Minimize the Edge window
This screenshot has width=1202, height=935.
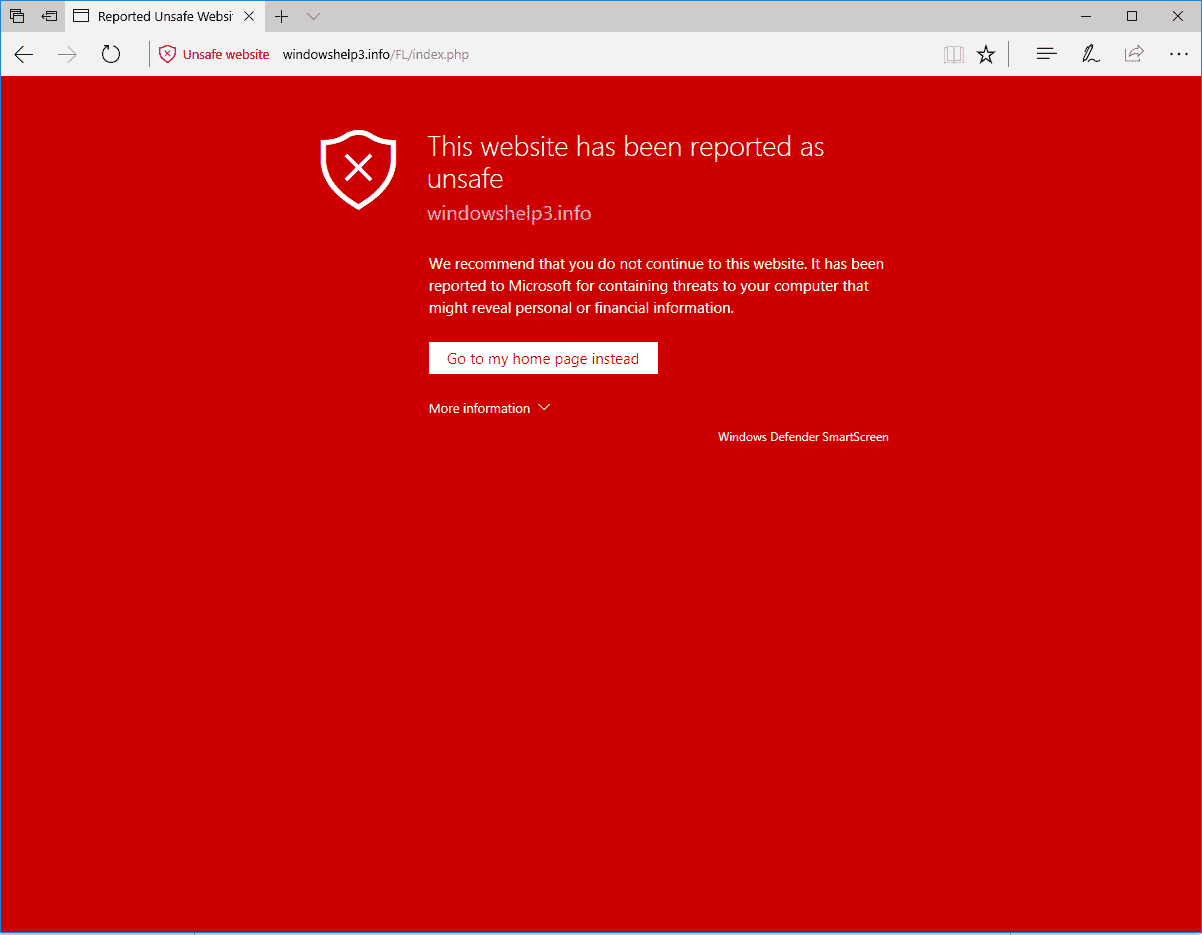(1086, 16)
